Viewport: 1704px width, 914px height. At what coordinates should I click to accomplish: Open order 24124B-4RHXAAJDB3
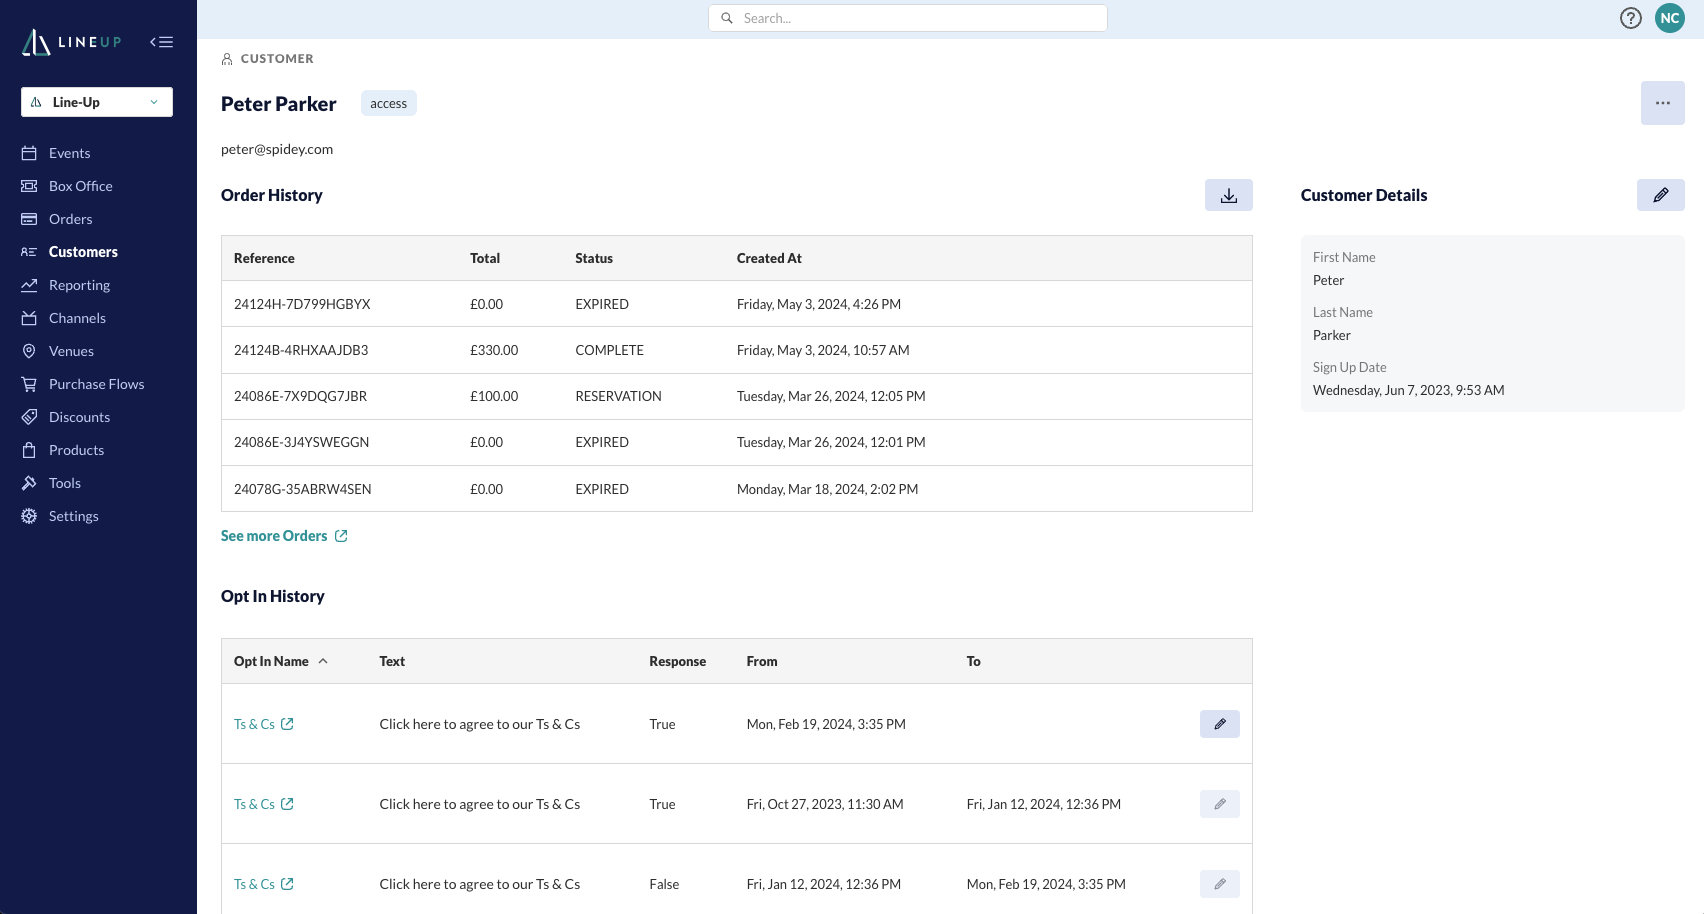301,350
